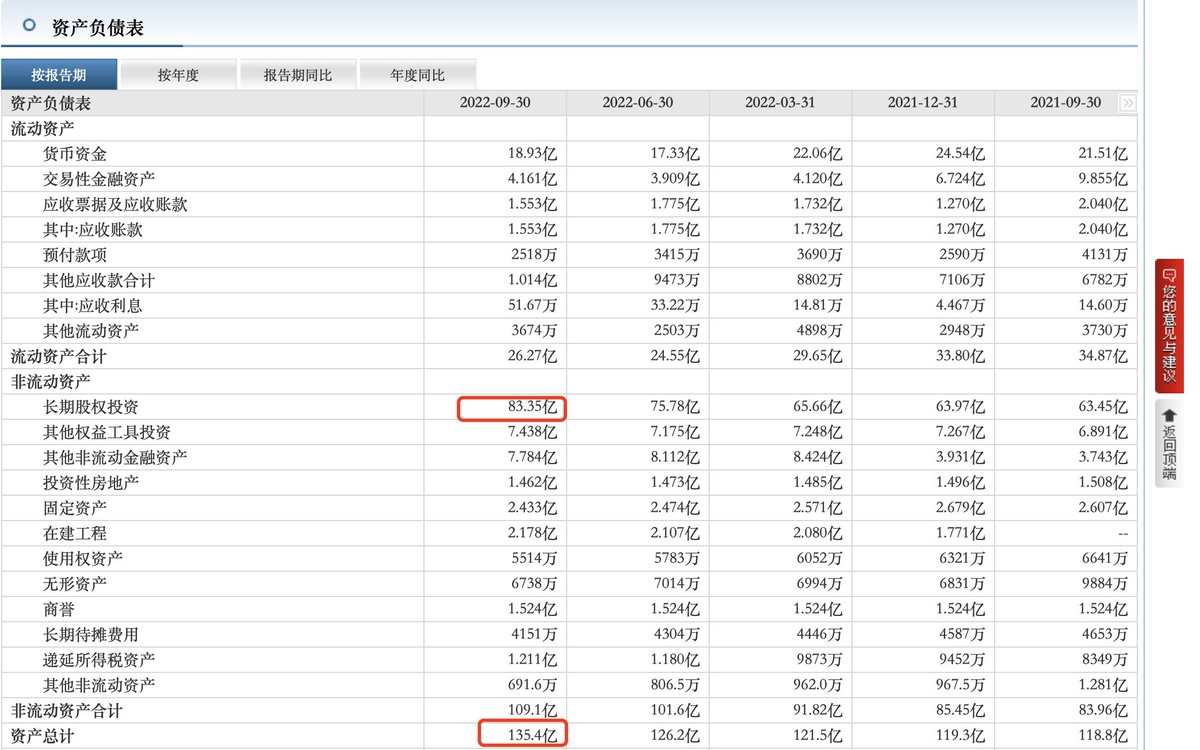Screen dimensions: 1200x750
Task: Click the 2021-12-31 column header
Action: [x=923, y=103]
